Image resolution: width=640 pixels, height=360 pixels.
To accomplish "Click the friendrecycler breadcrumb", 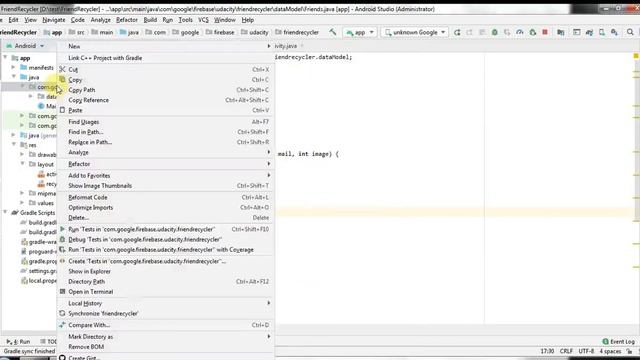I will (297, 32).
